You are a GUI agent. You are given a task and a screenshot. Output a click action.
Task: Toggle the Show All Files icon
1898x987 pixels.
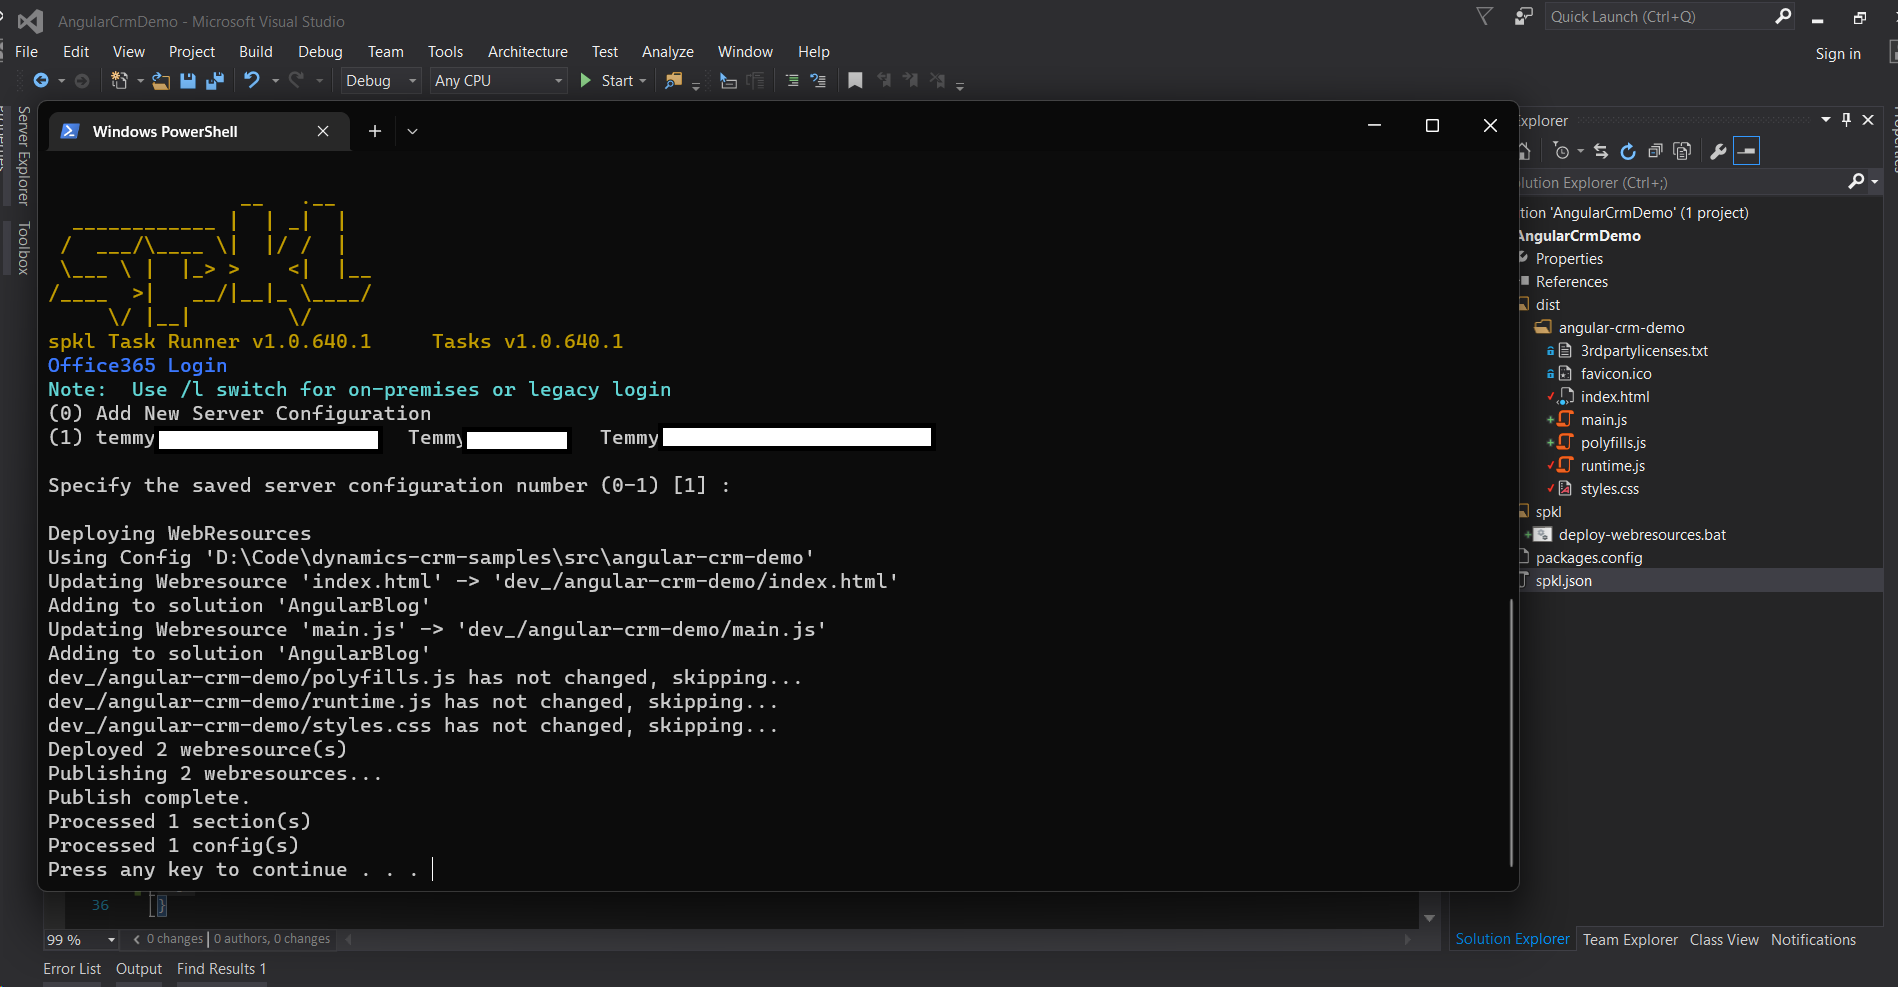pyautogui.click(x=1682, y=151)
